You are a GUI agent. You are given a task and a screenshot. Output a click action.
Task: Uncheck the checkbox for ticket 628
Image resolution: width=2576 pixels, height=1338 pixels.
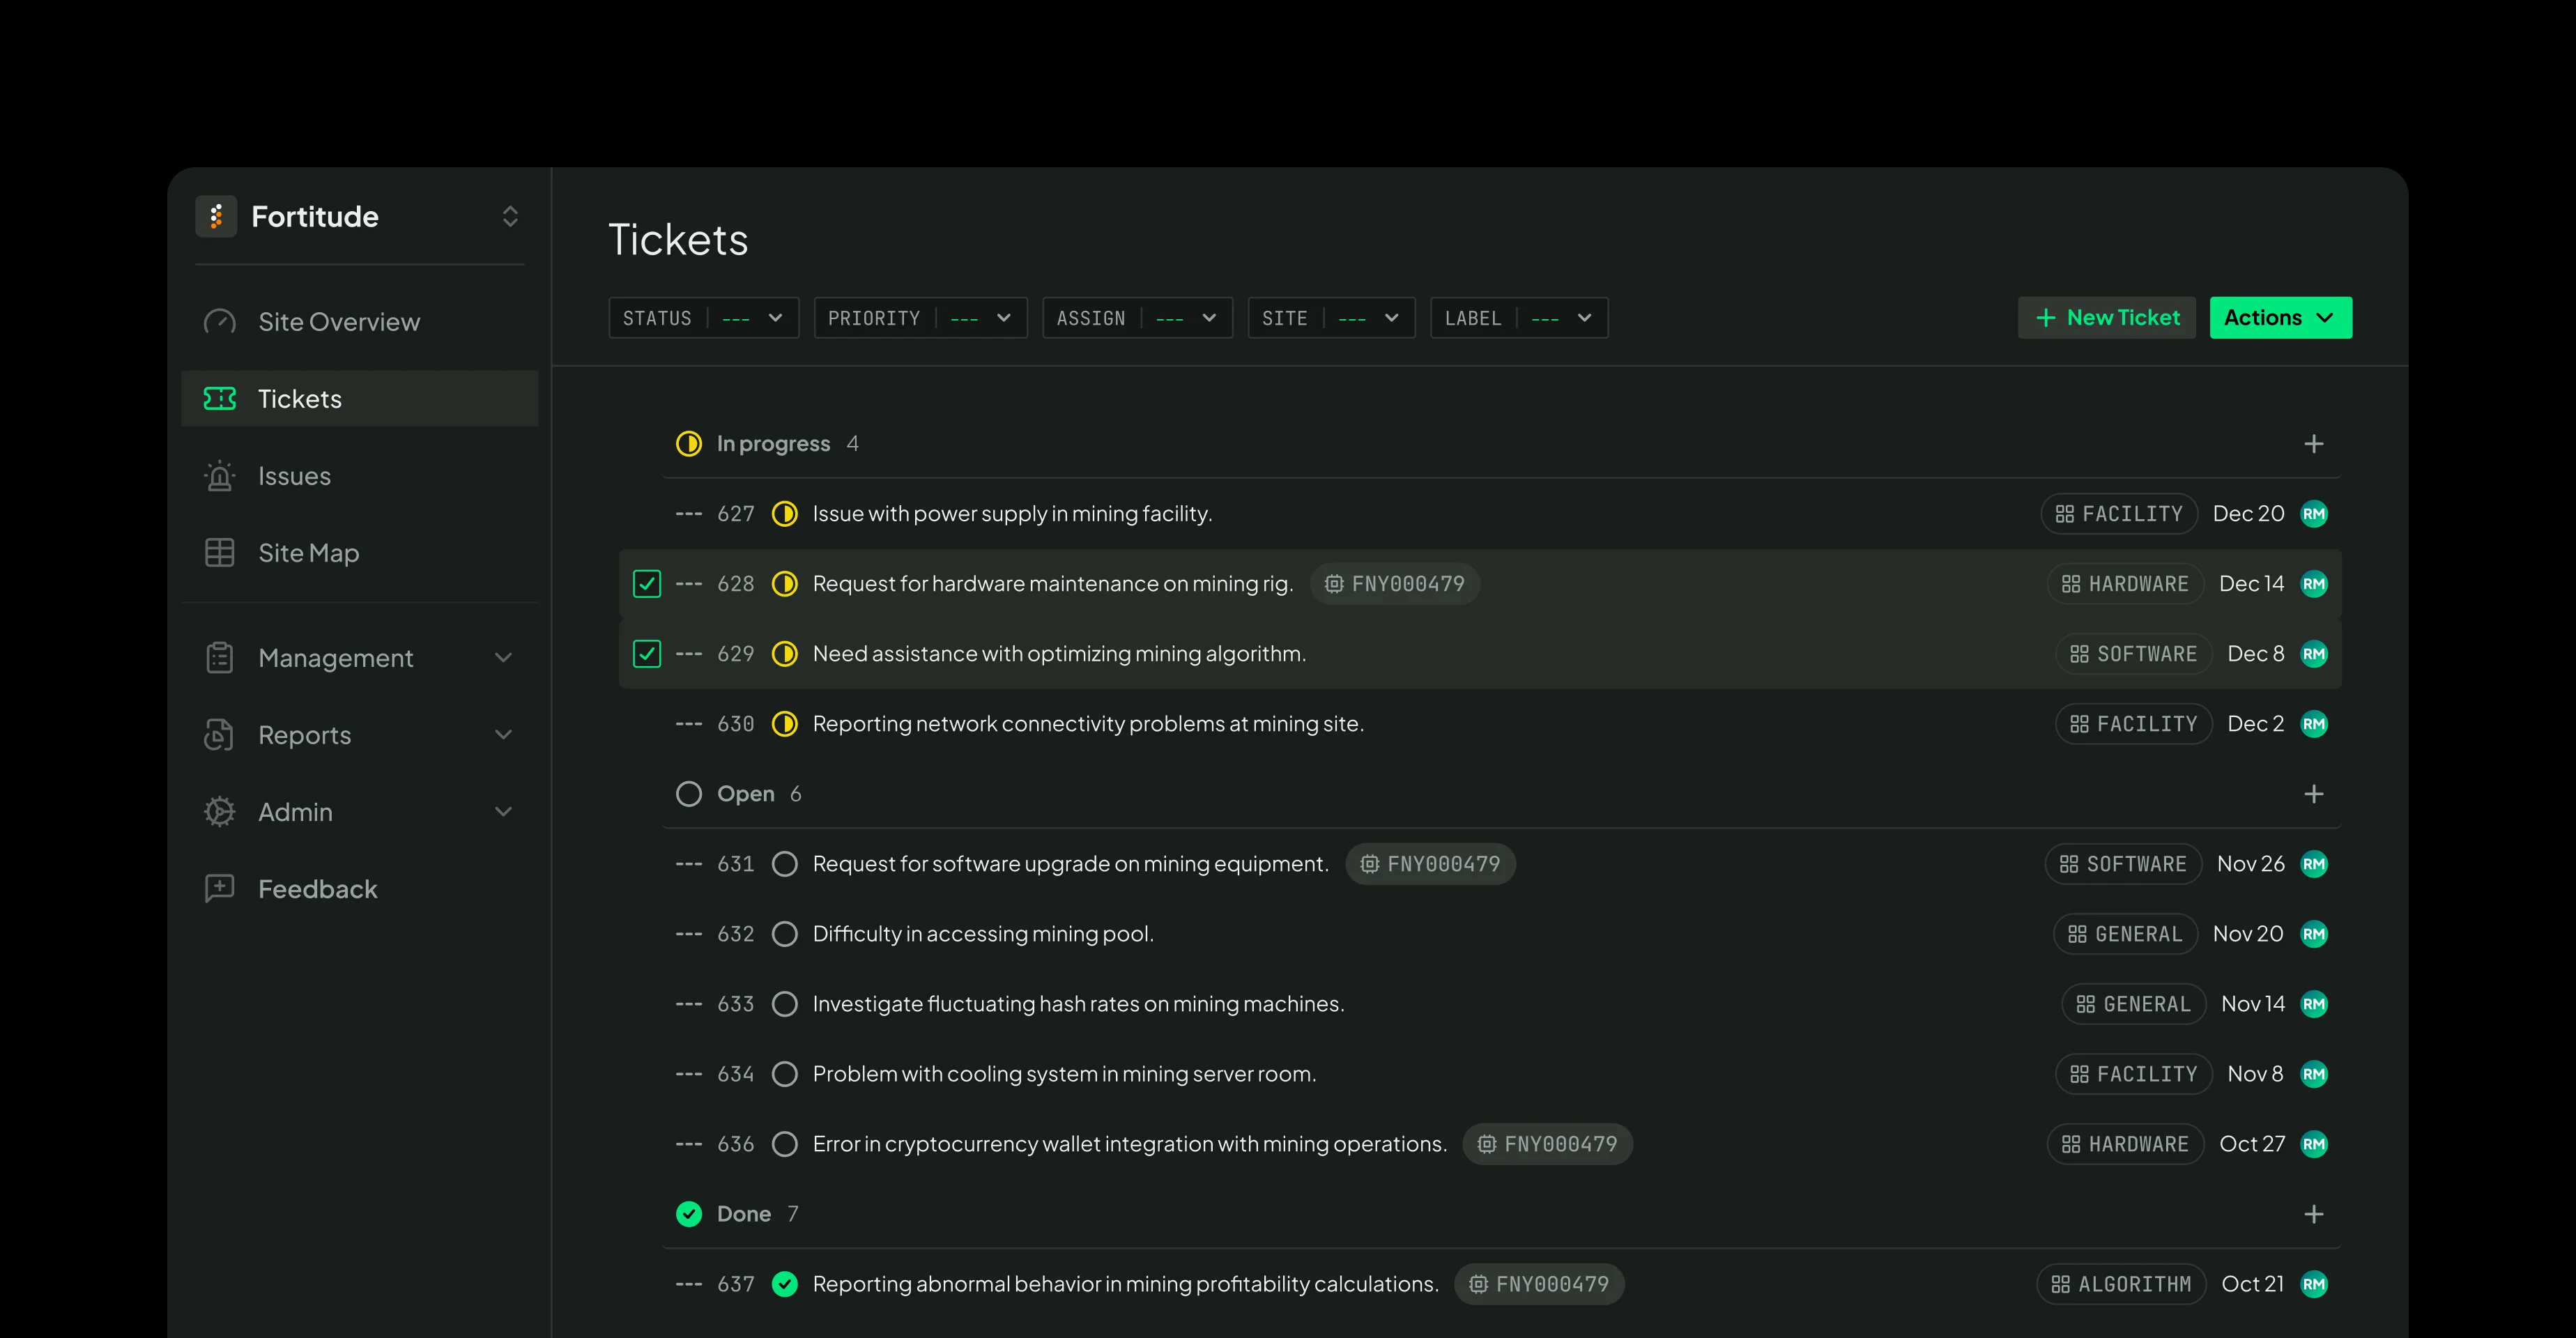click(x=647, y=584)
